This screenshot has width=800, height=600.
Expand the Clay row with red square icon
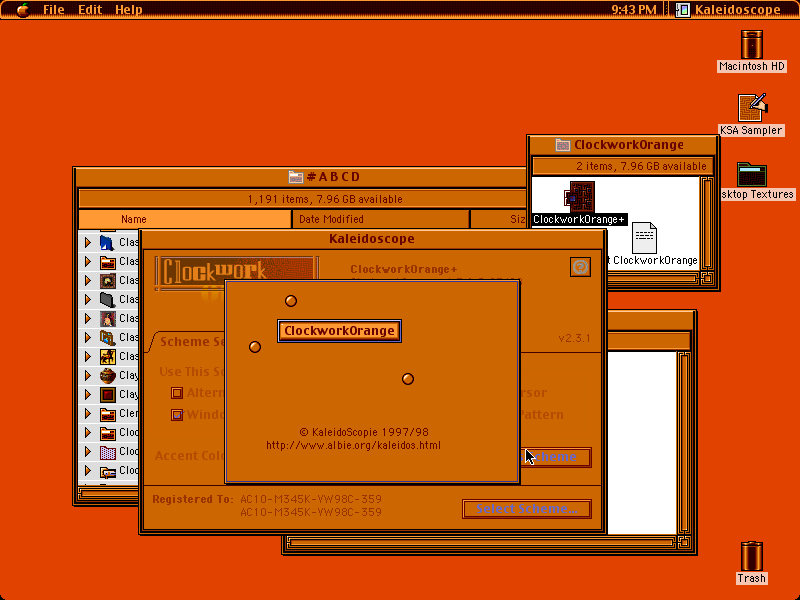click(x=88, y=394)
